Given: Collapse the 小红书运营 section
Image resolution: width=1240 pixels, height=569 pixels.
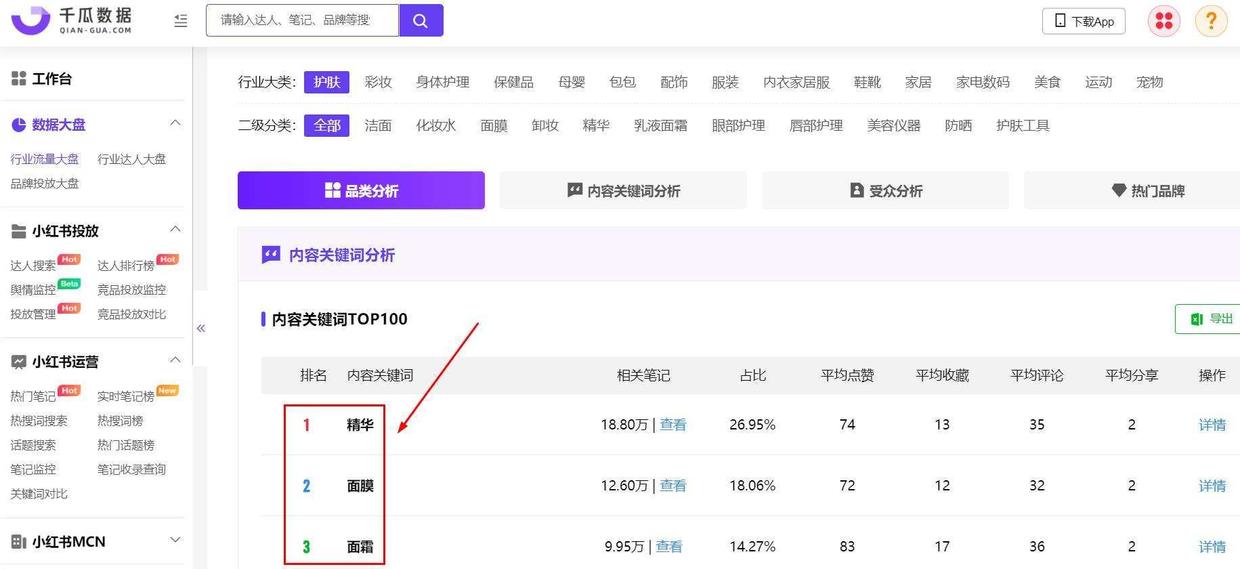Looking at the screenshot, I should coord(175,361).
